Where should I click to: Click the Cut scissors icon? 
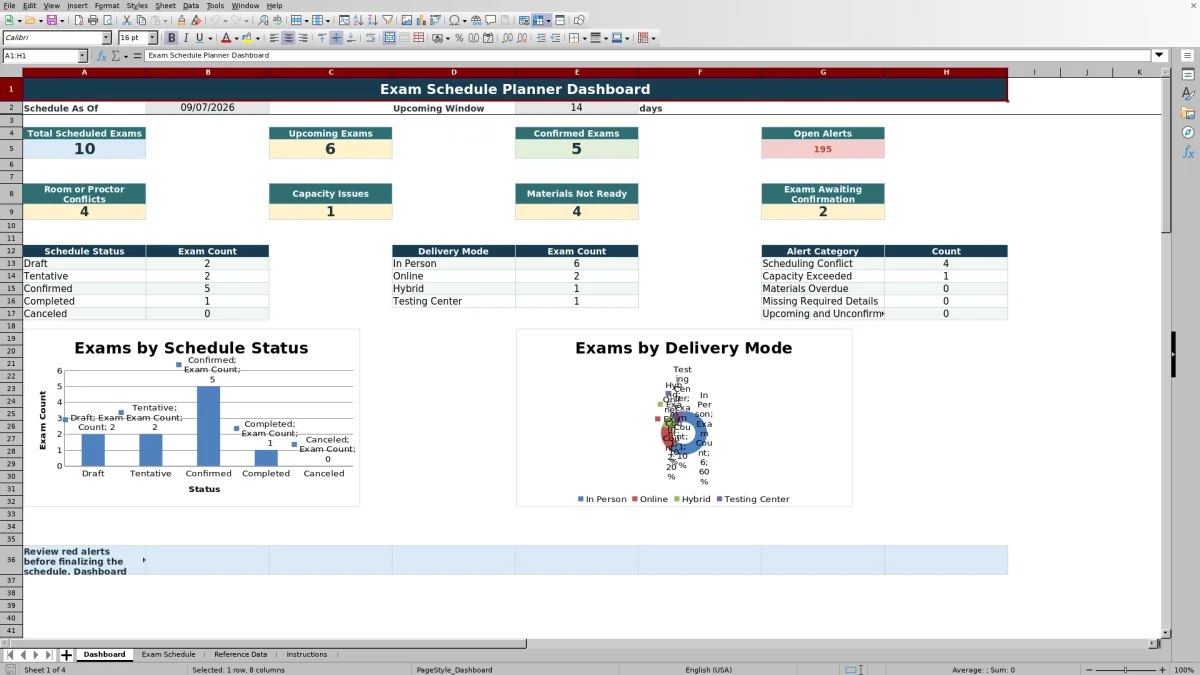[127, 20]
